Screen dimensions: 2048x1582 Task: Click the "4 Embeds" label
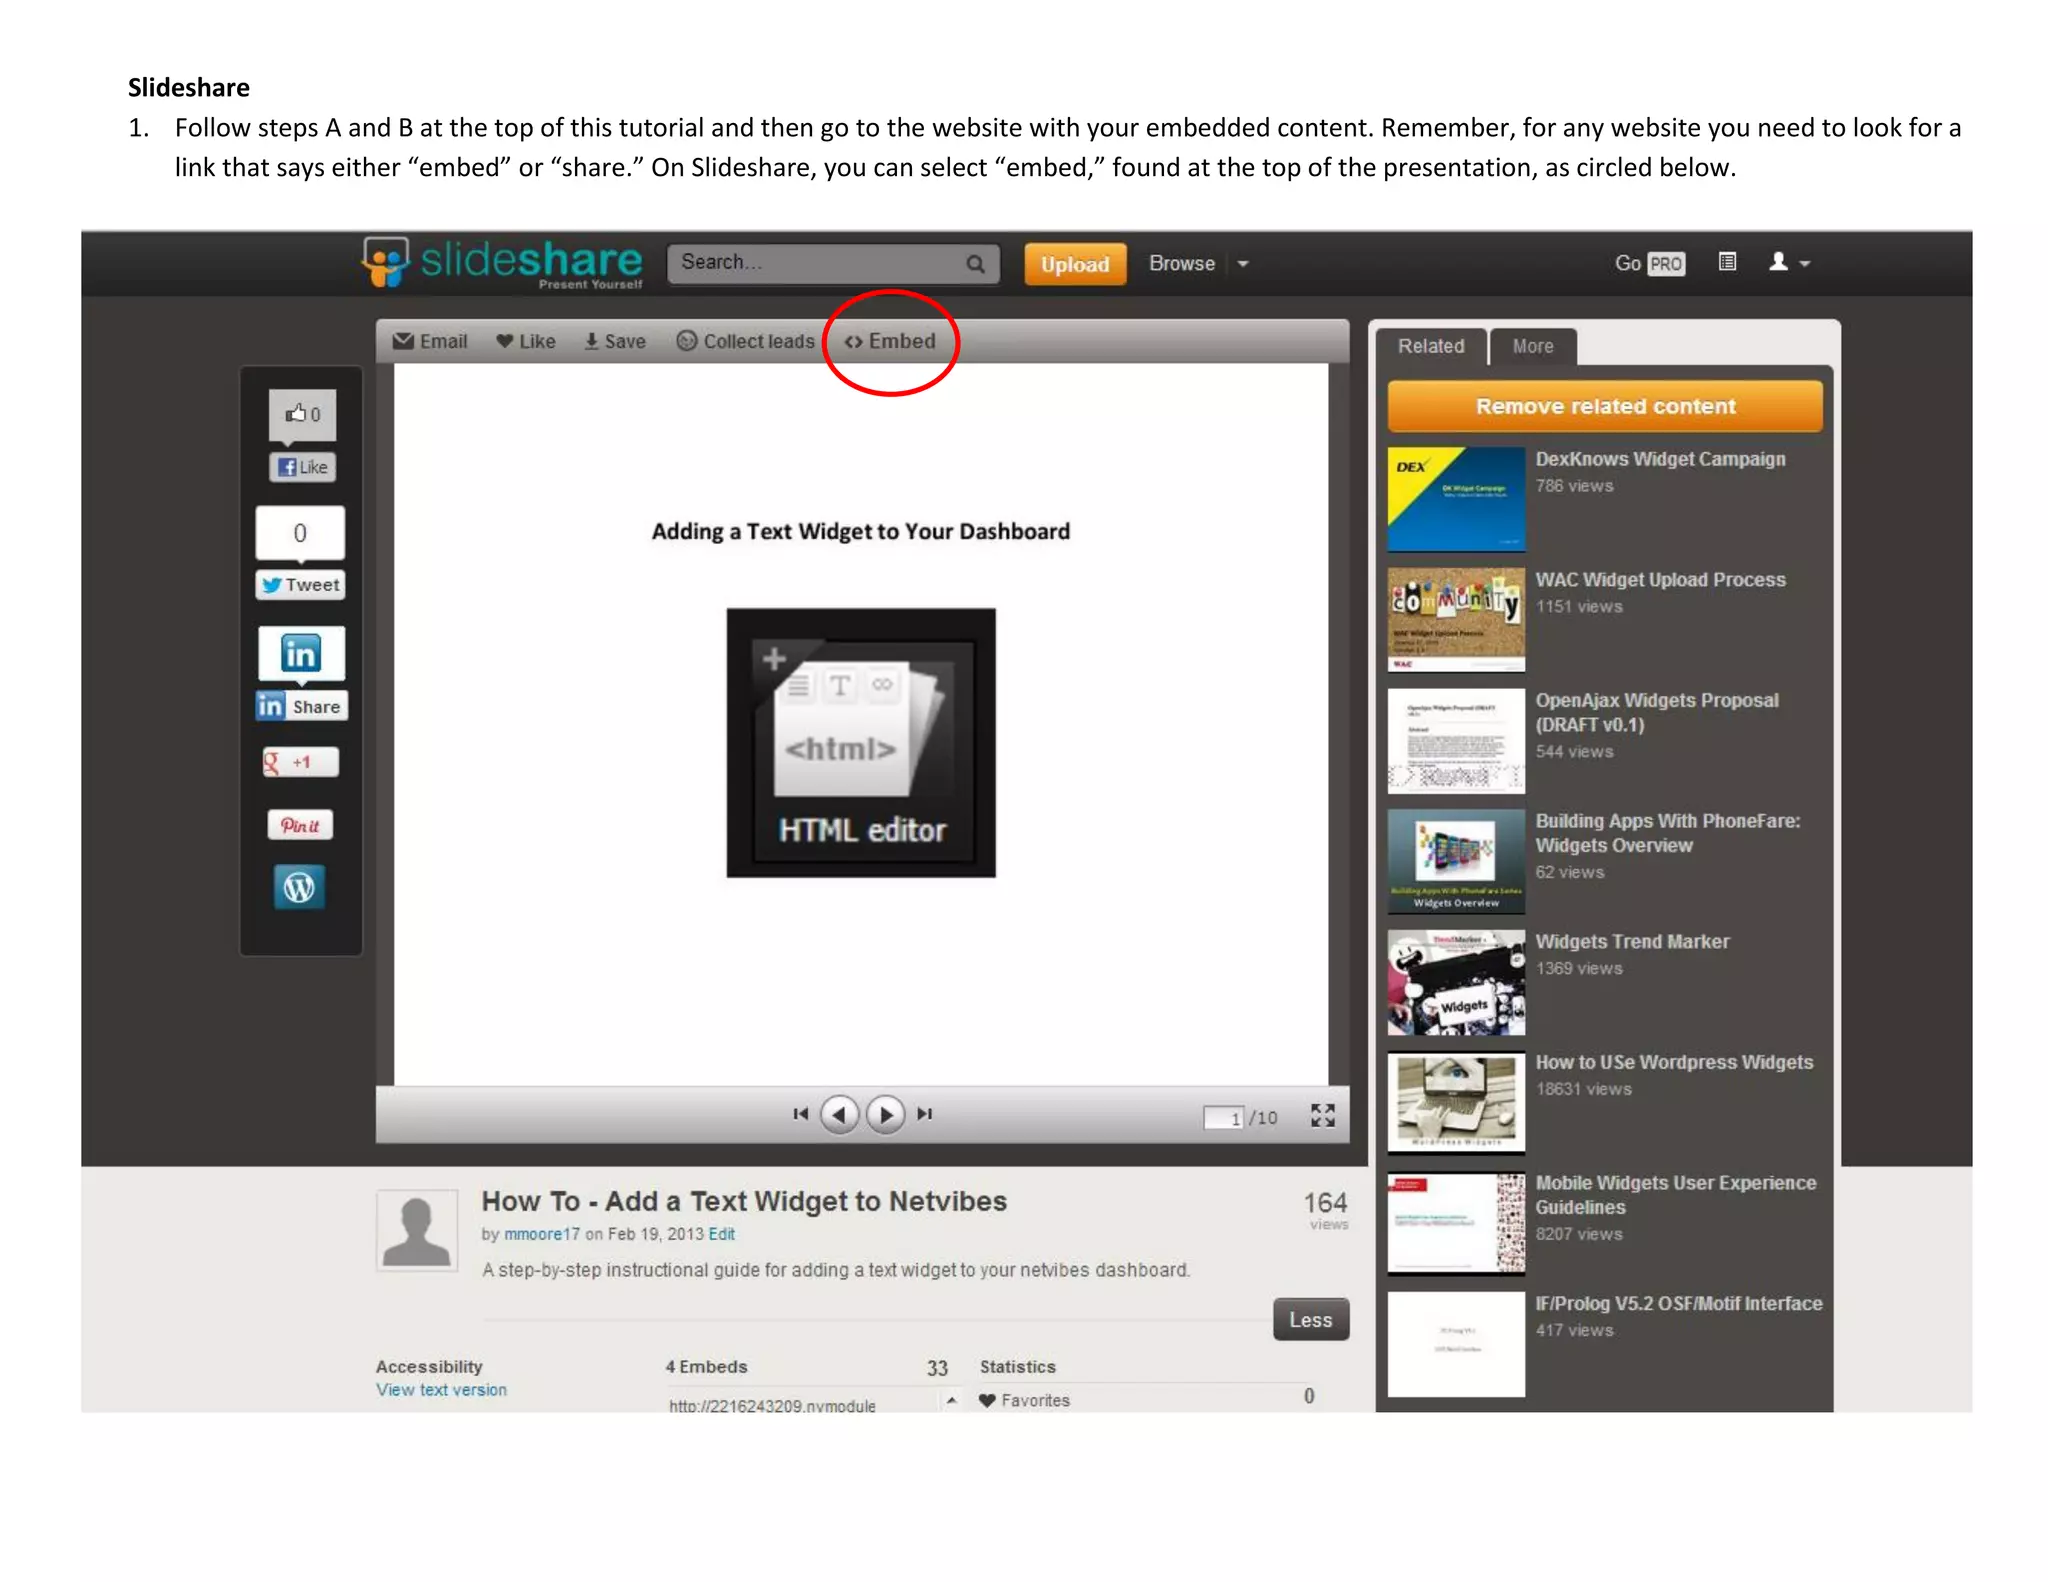pos(706,1367)
